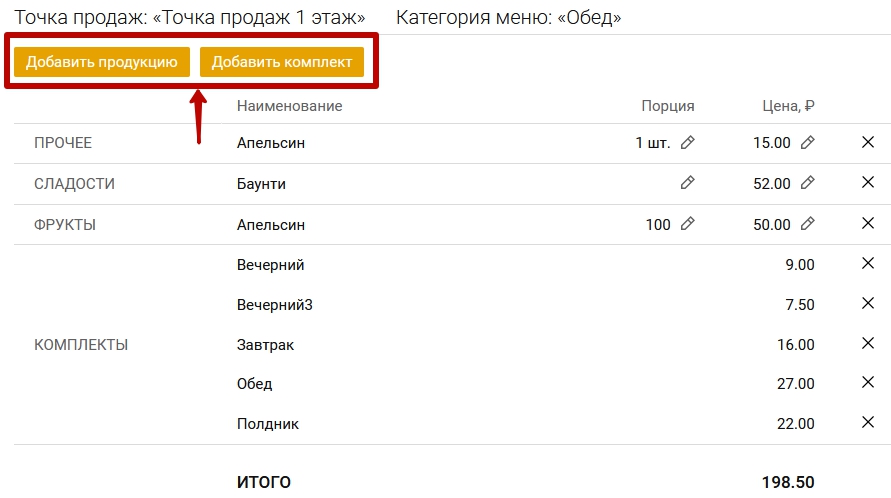Viewport: 891px width, 498px height.
Task: Click the 27.00 price of Обед
Action: point(796,384)
